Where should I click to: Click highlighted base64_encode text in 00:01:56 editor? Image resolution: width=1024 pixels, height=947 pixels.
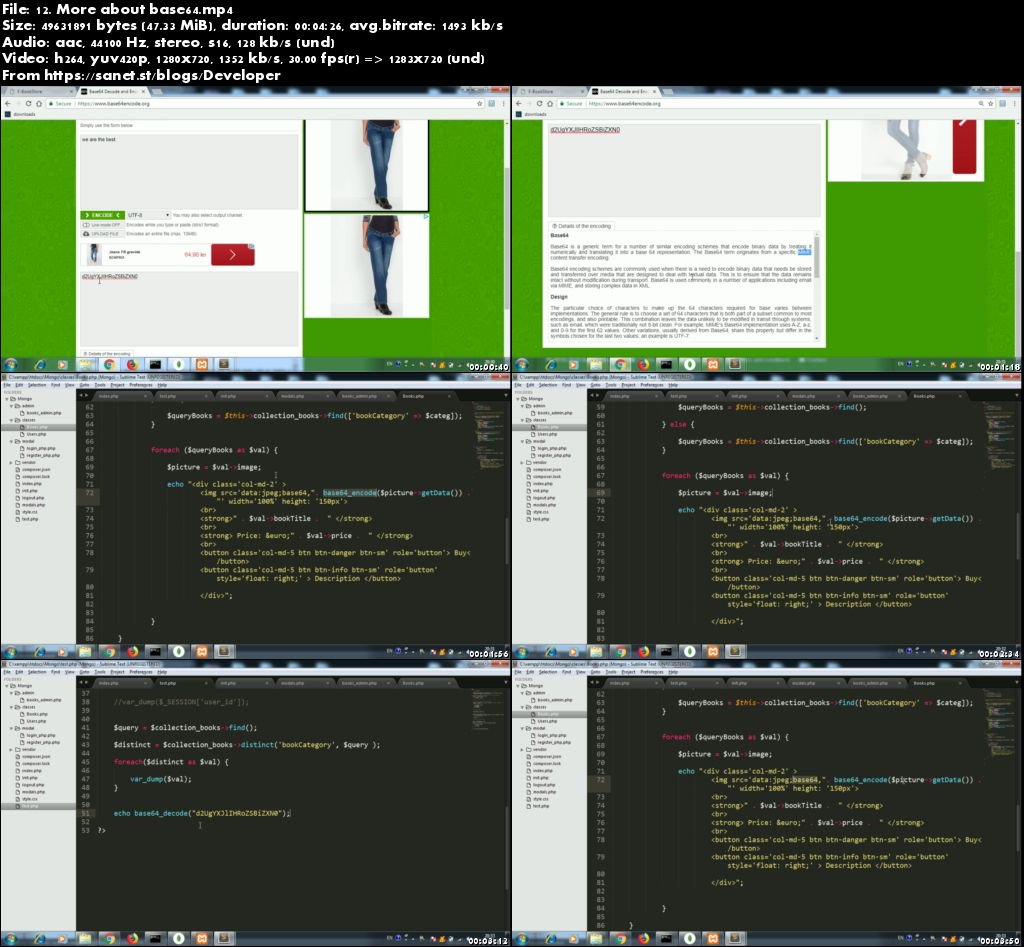pyautogui.click(x=350, y=492)
